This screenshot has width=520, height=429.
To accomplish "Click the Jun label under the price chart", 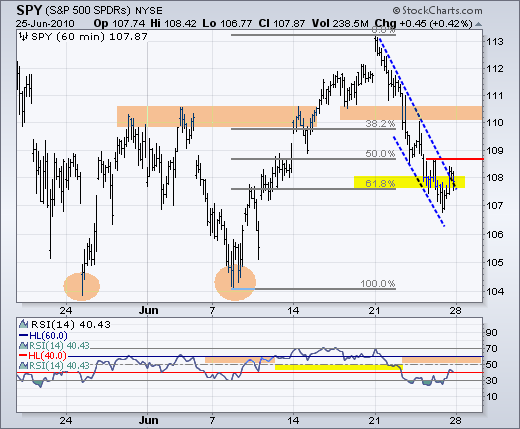I will (x=148, y=310).
